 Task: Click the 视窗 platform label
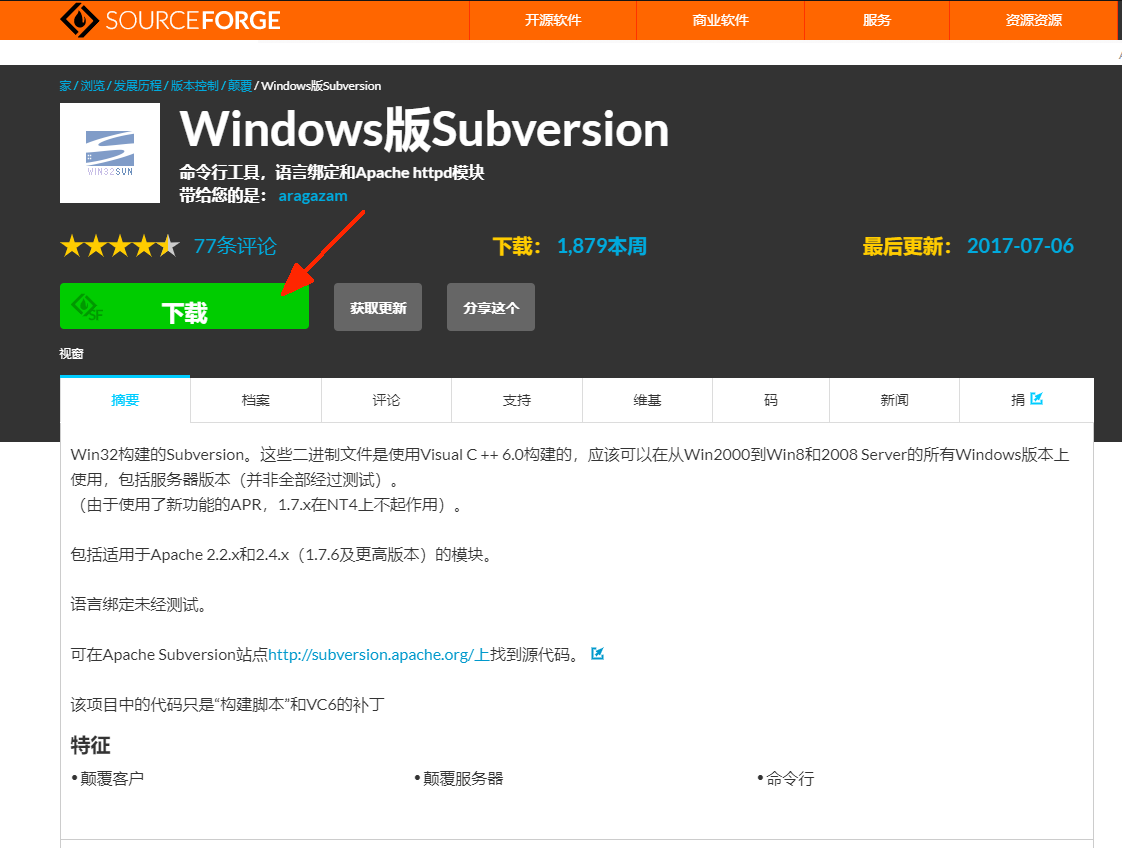72,354
